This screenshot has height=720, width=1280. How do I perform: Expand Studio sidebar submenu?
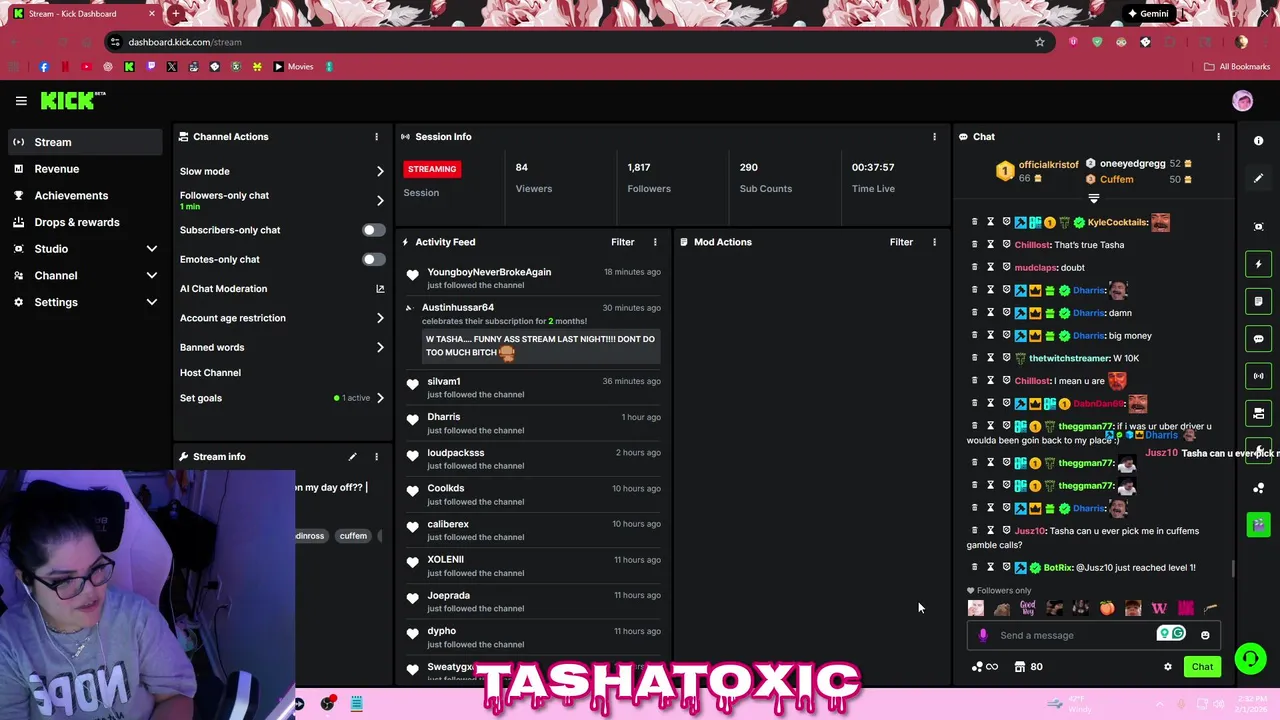pyautogui.click(x=152, y=249)
